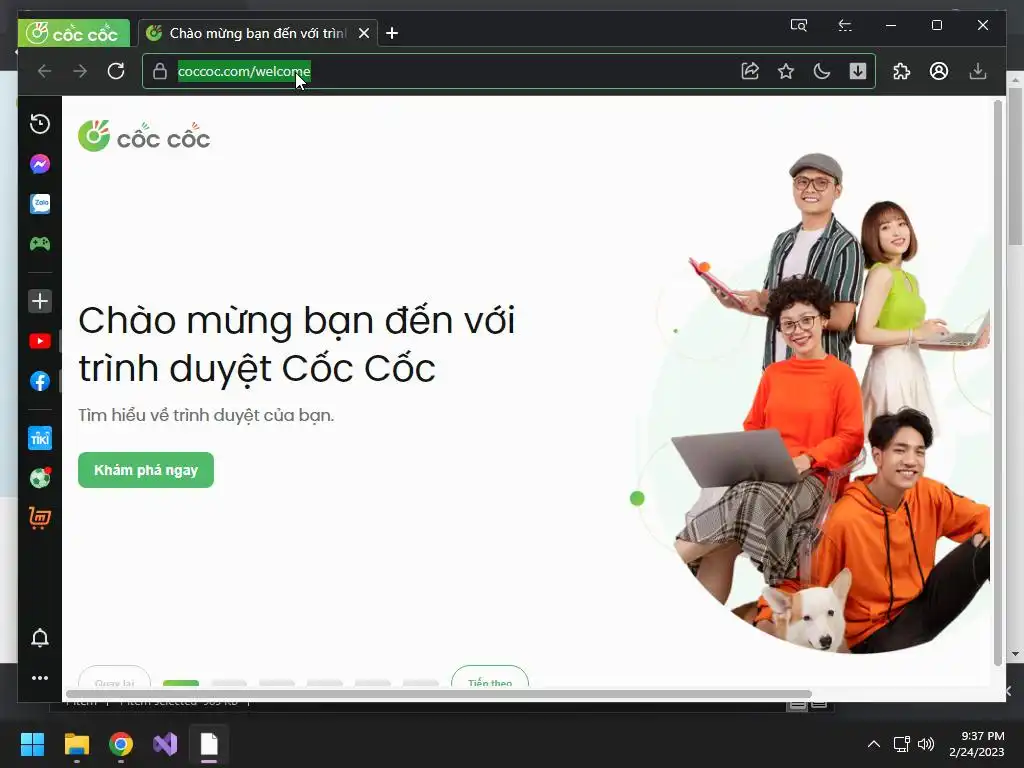Open History in the sidebar
This screenshot has width=1024, height=768.
(x=40, y=123)
